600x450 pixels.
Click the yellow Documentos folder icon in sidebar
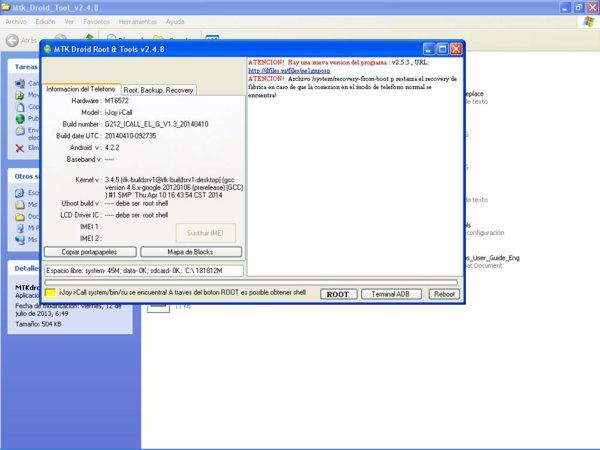20,217
